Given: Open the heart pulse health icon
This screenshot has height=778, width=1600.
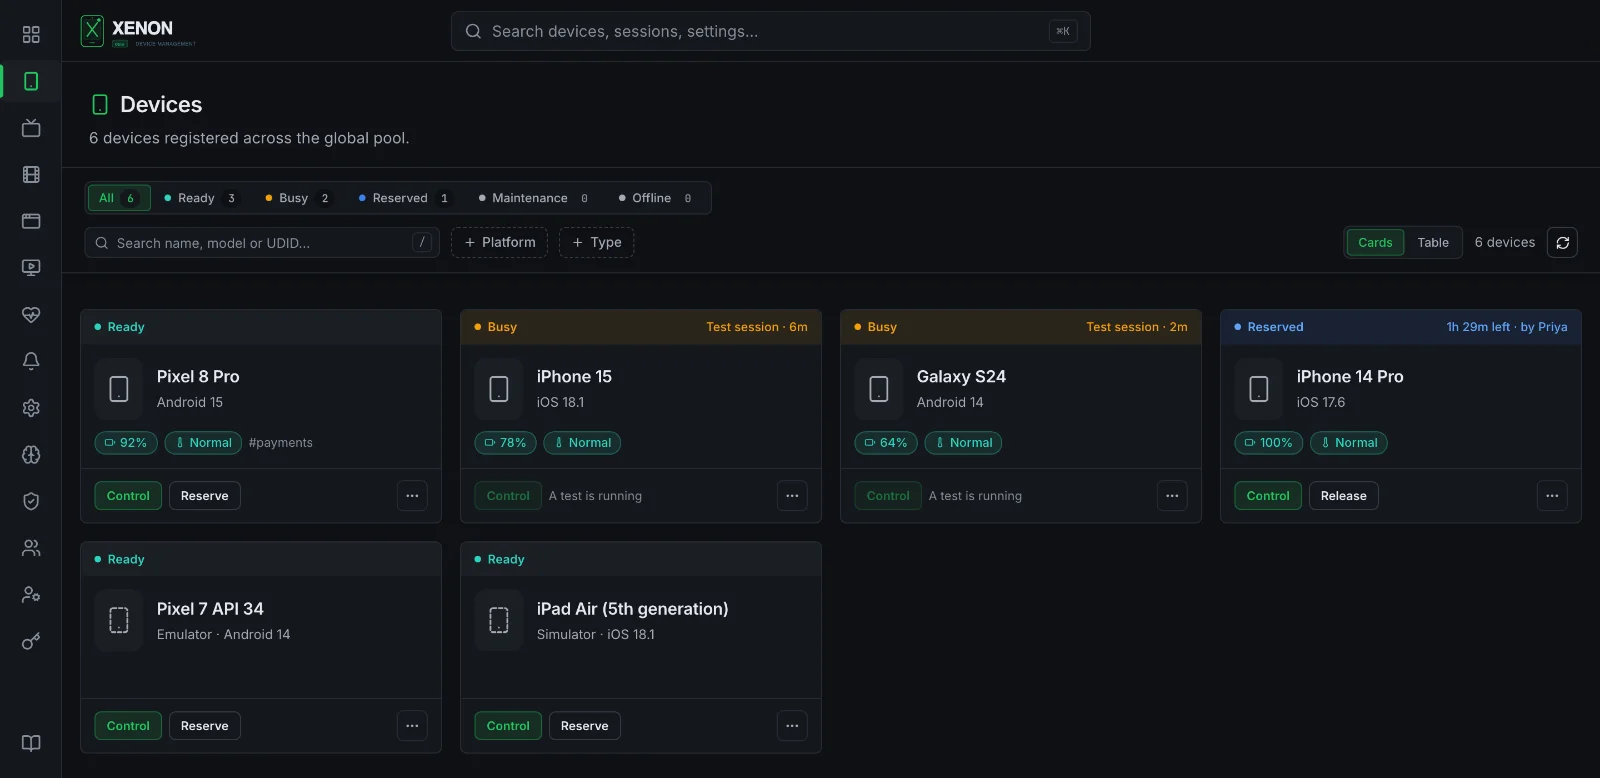Looking at the screenshot, I should pos(31,315).
